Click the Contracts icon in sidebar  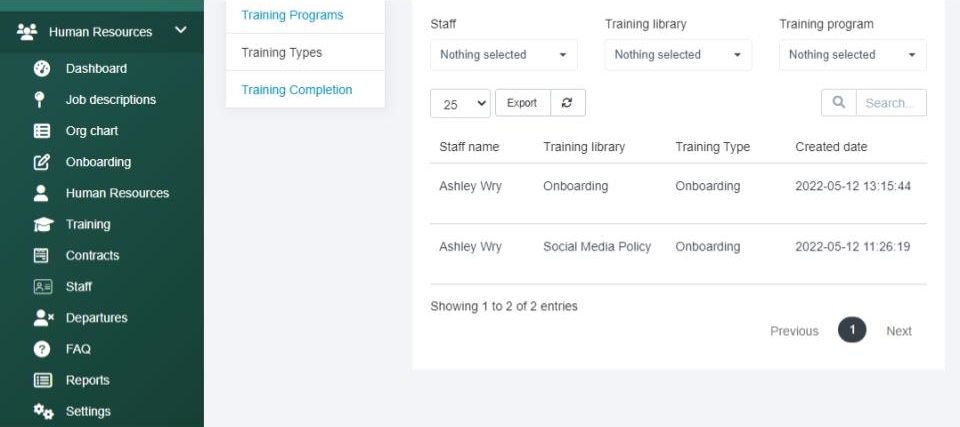pyautogui.click(x=42, y=256)
